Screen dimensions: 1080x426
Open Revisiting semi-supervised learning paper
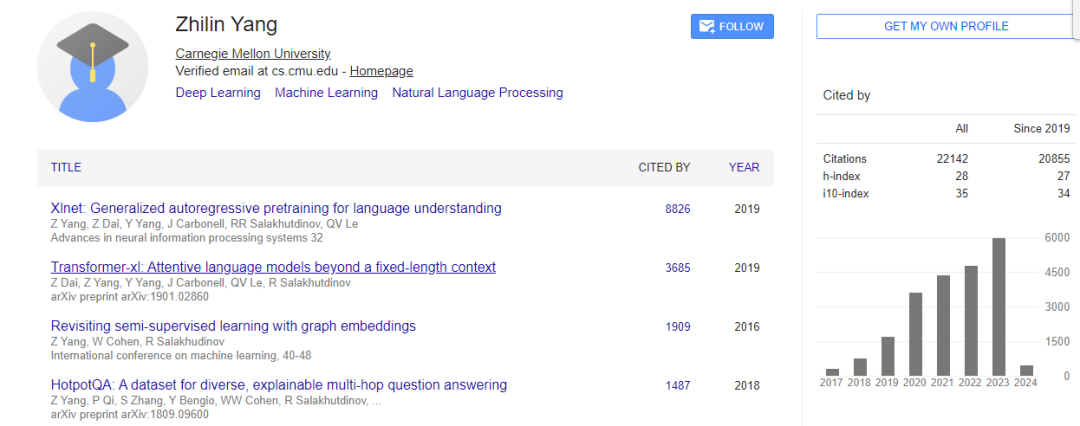click(233, 326)
